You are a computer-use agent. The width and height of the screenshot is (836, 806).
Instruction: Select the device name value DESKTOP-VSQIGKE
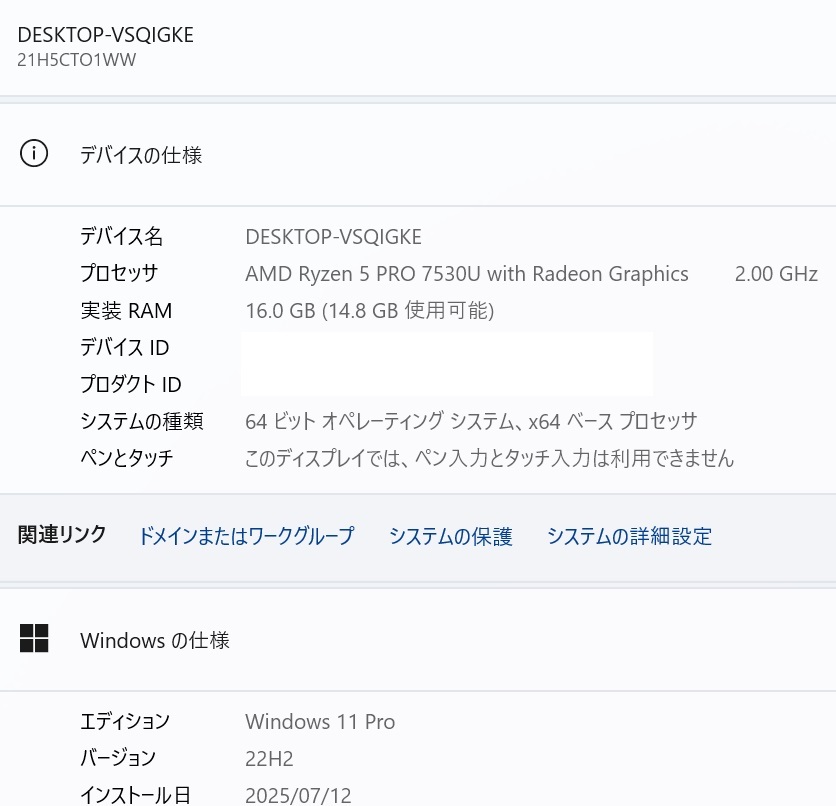point(333,237)
